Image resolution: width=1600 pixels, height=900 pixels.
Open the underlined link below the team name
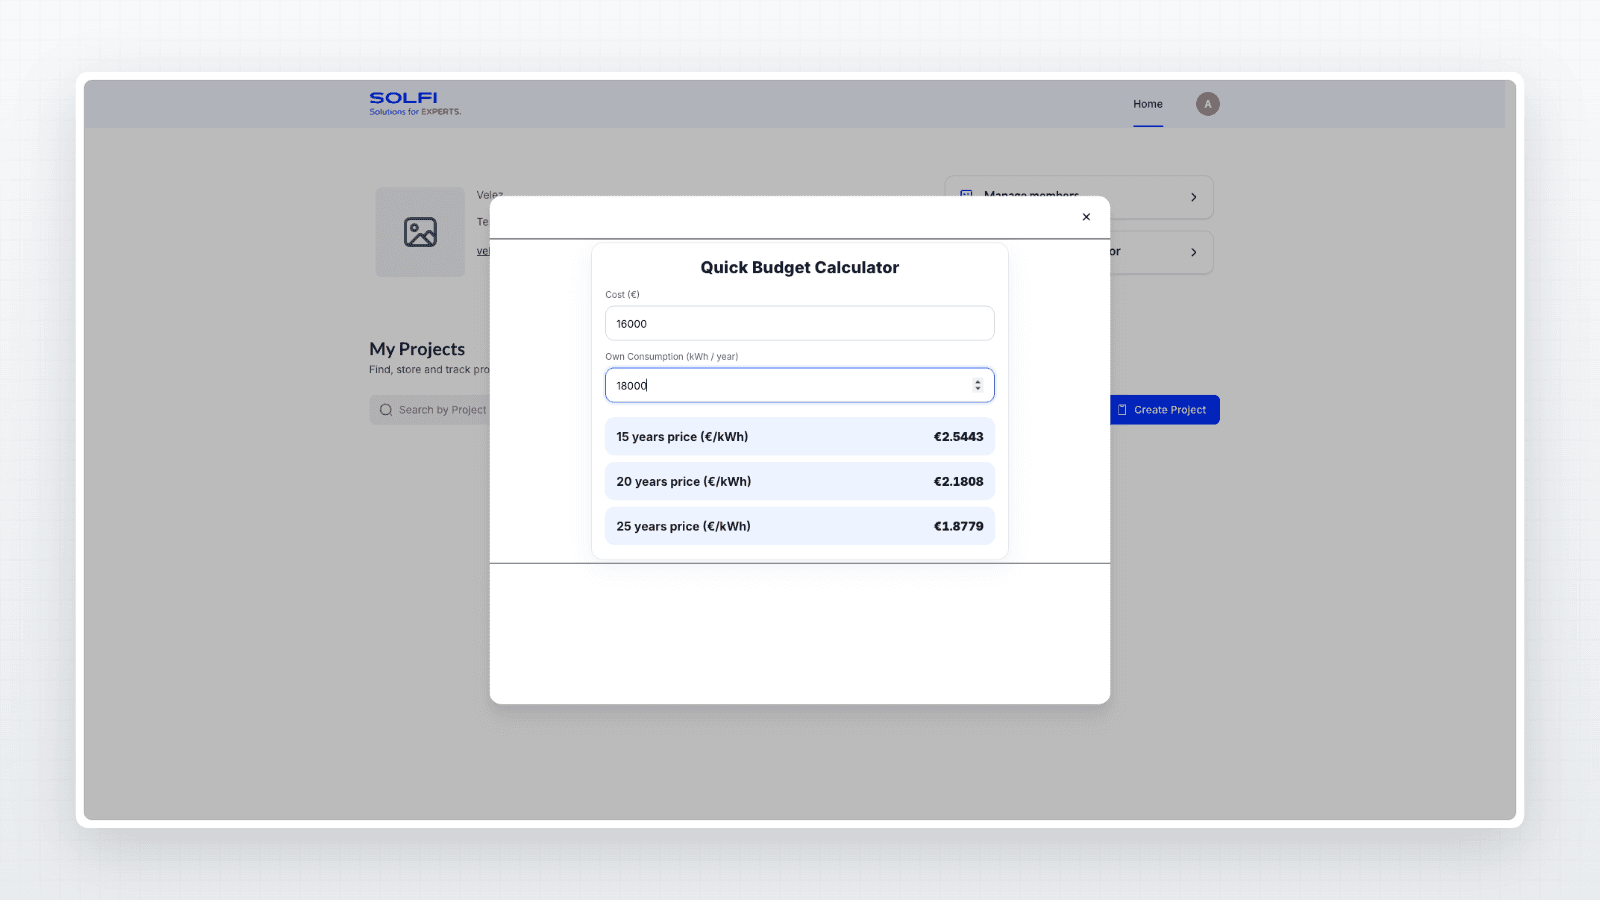pos(483,250)
